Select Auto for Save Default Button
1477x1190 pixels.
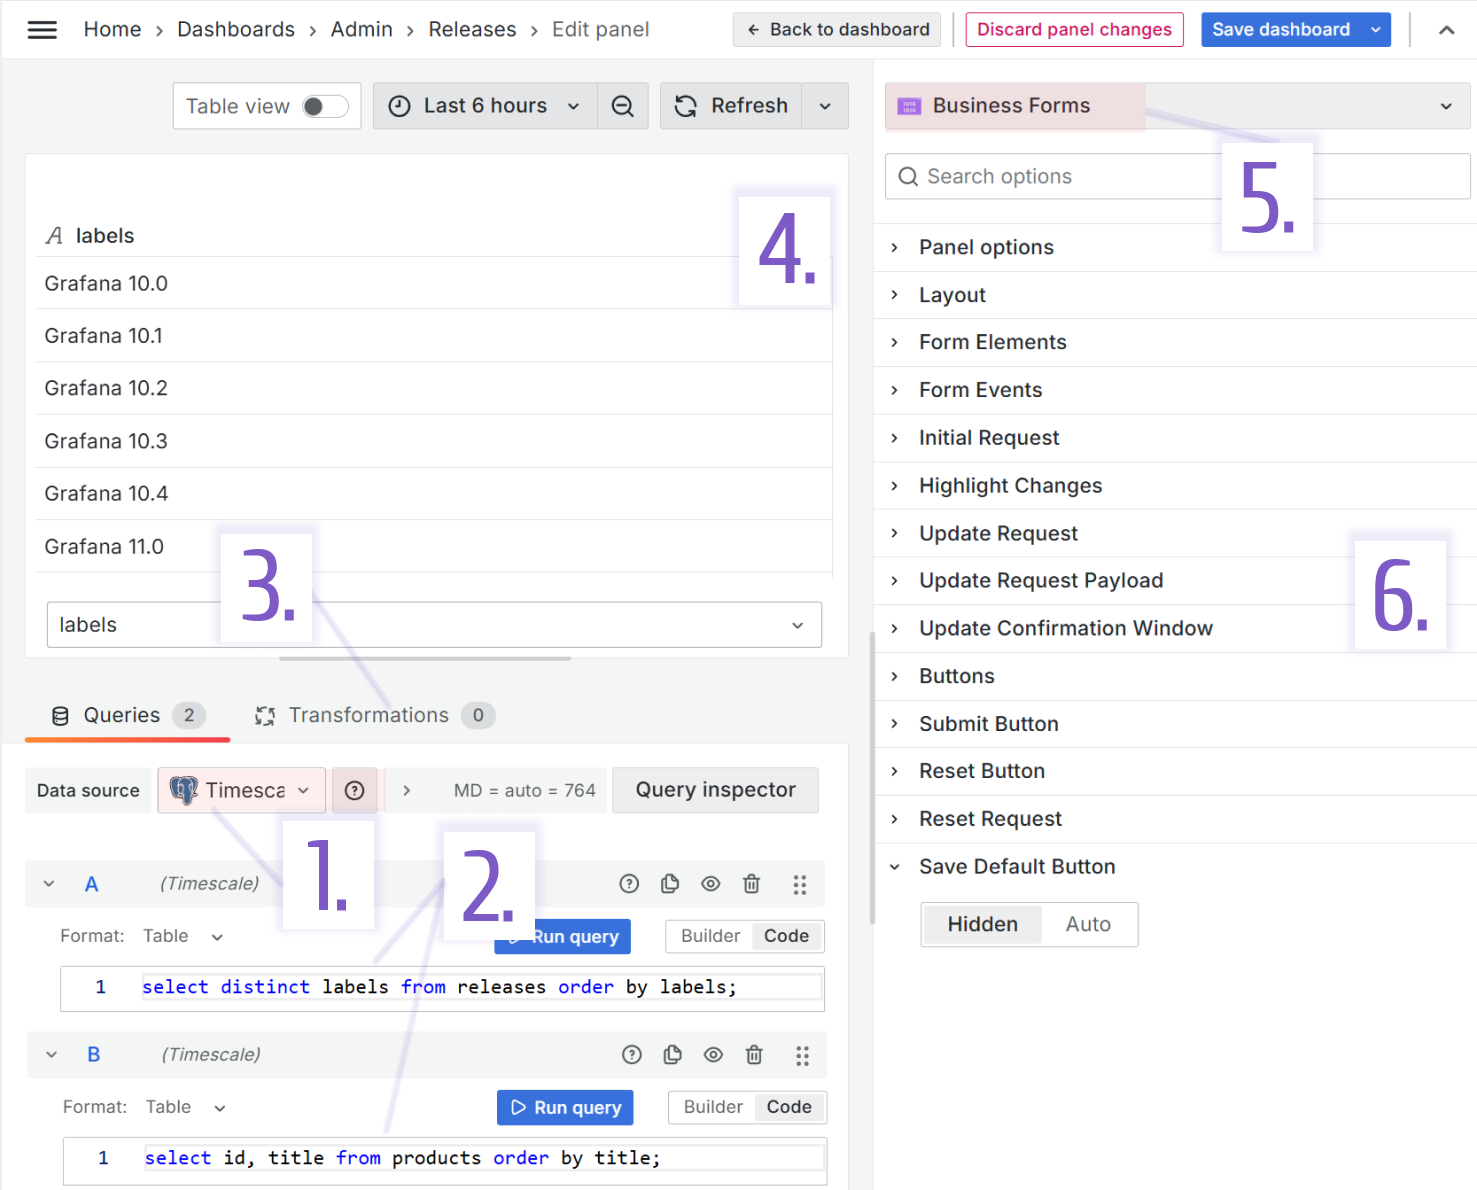click(1088, 925)
